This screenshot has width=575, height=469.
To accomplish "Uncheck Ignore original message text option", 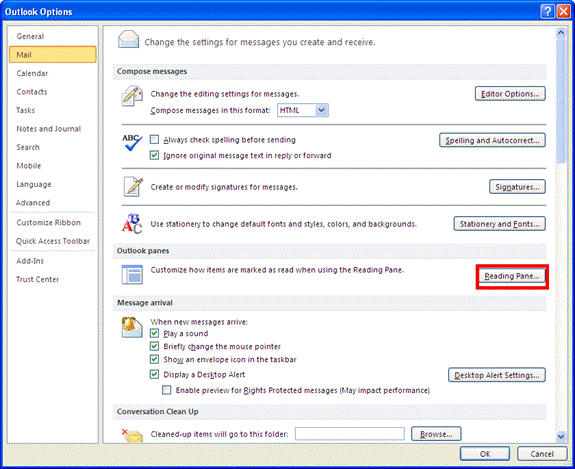I will [x=154, y=155].
